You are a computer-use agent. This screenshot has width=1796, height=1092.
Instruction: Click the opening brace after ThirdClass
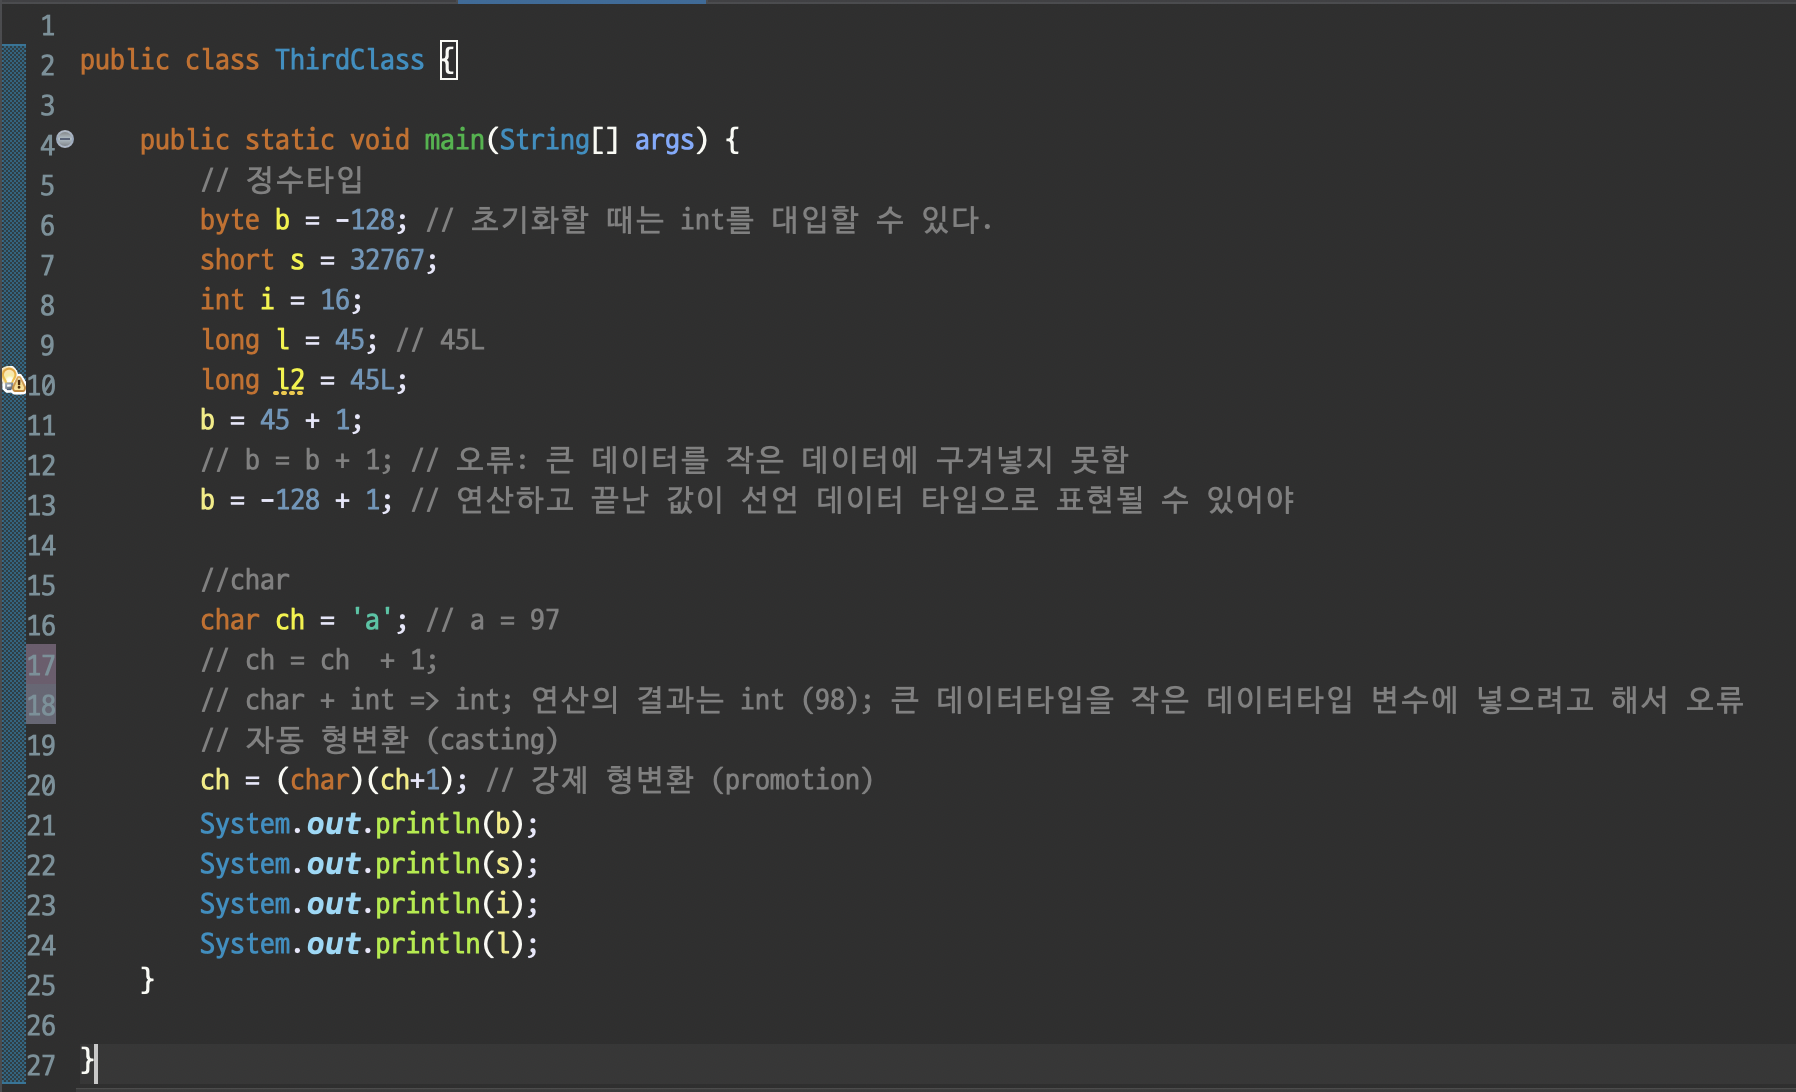coord(449,60)
